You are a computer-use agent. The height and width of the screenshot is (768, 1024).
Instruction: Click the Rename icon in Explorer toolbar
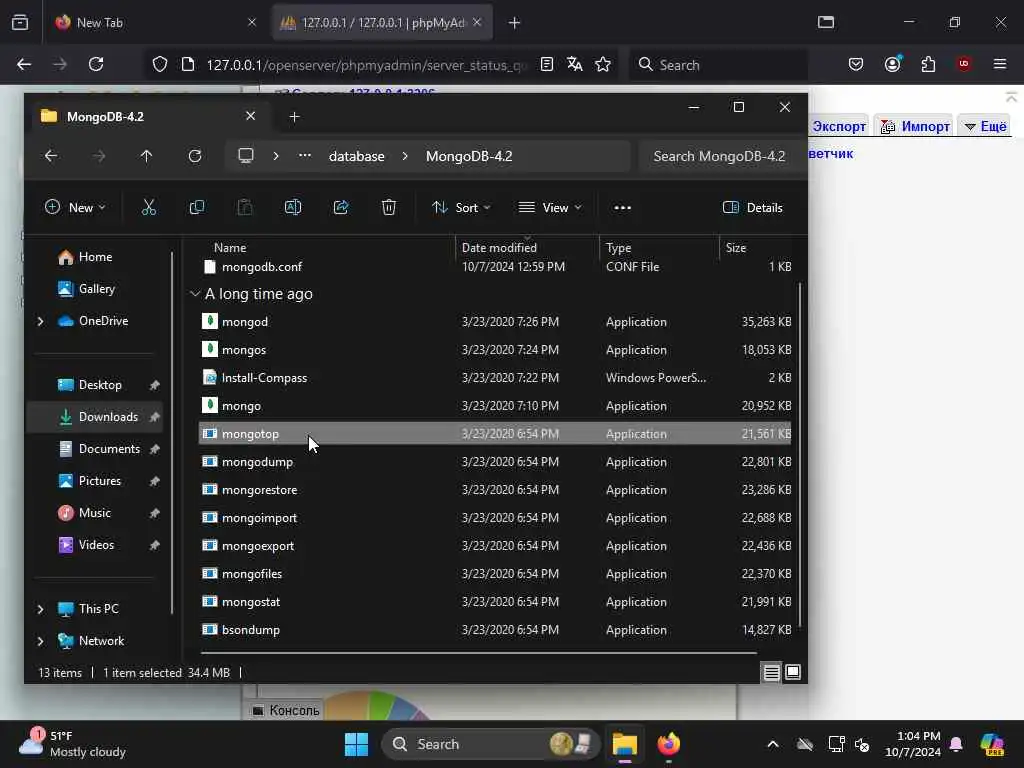point(293,208)
